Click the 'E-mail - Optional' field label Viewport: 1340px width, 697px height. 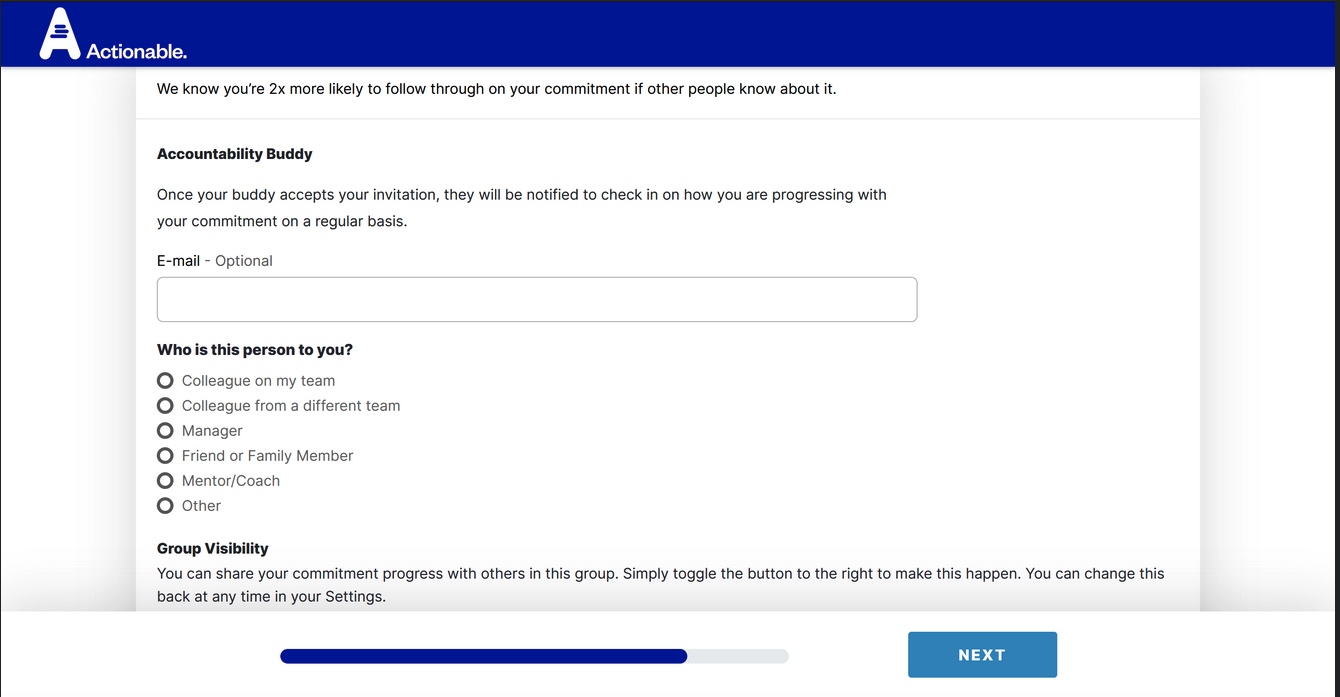pyautogui.click(x=214, y=261)
